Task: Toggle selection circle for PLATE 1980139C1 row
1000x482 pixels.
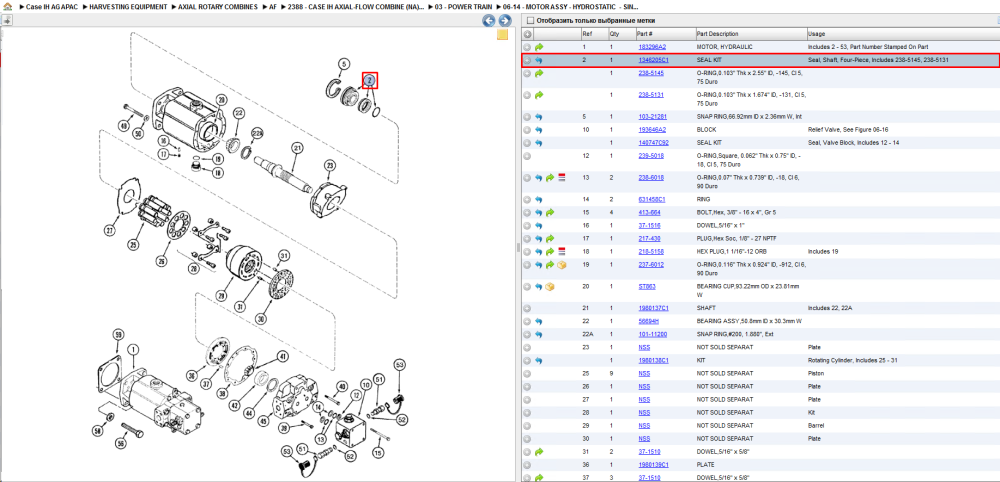Action: click(x=527, y=464)
